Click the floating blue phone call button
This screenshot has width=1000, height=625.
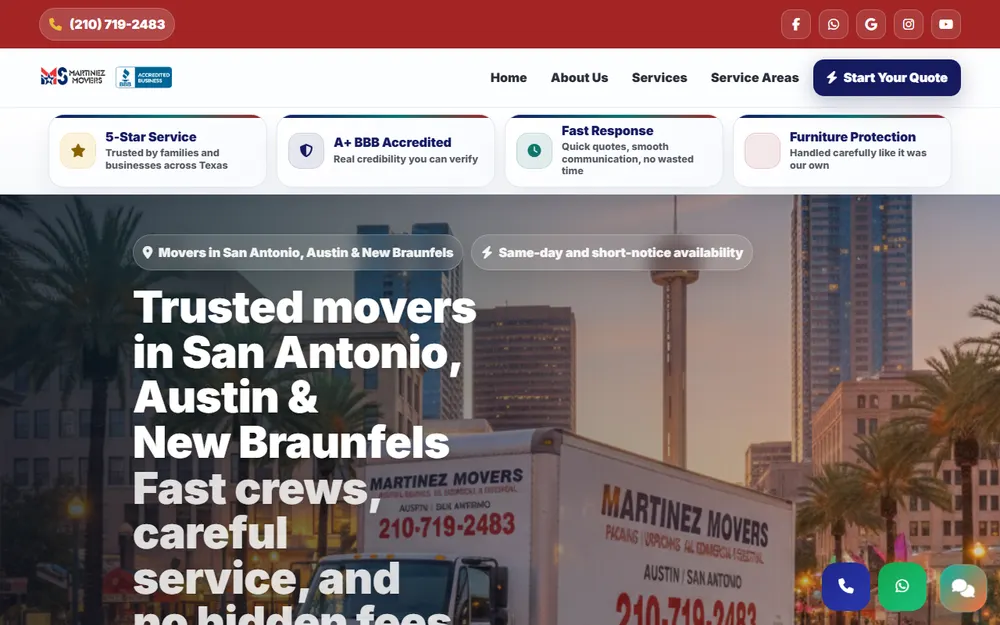pos(846,587)
